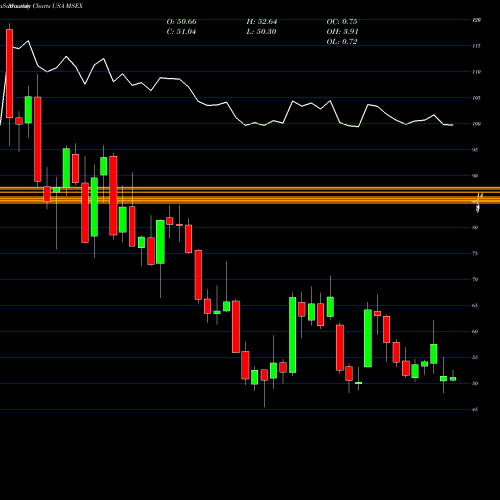Click the 80 price axis label
This screenshot has width=500, height=500.
[x=475, y=227]
